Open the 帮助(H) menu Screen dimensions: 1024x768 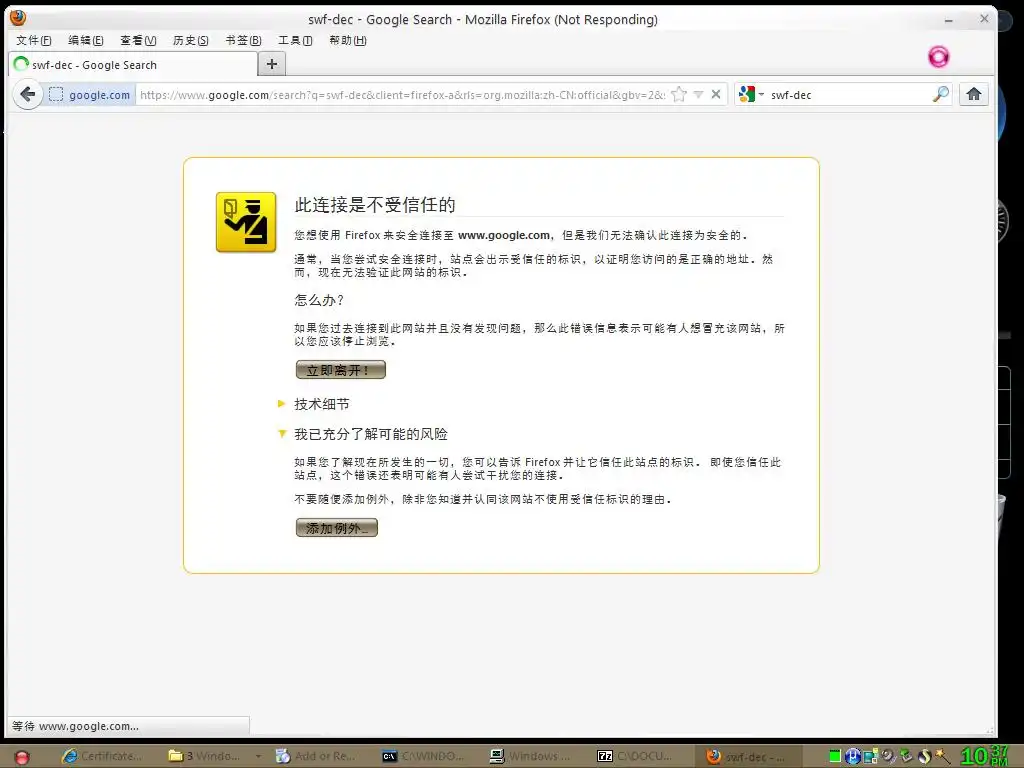[347, 40]
